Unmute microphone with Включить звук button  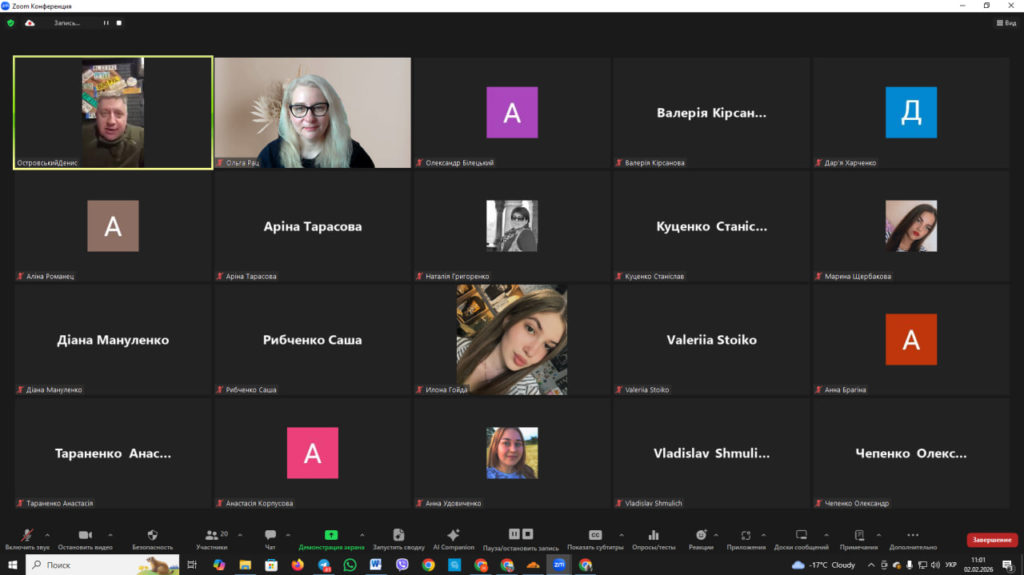point(26,537)
